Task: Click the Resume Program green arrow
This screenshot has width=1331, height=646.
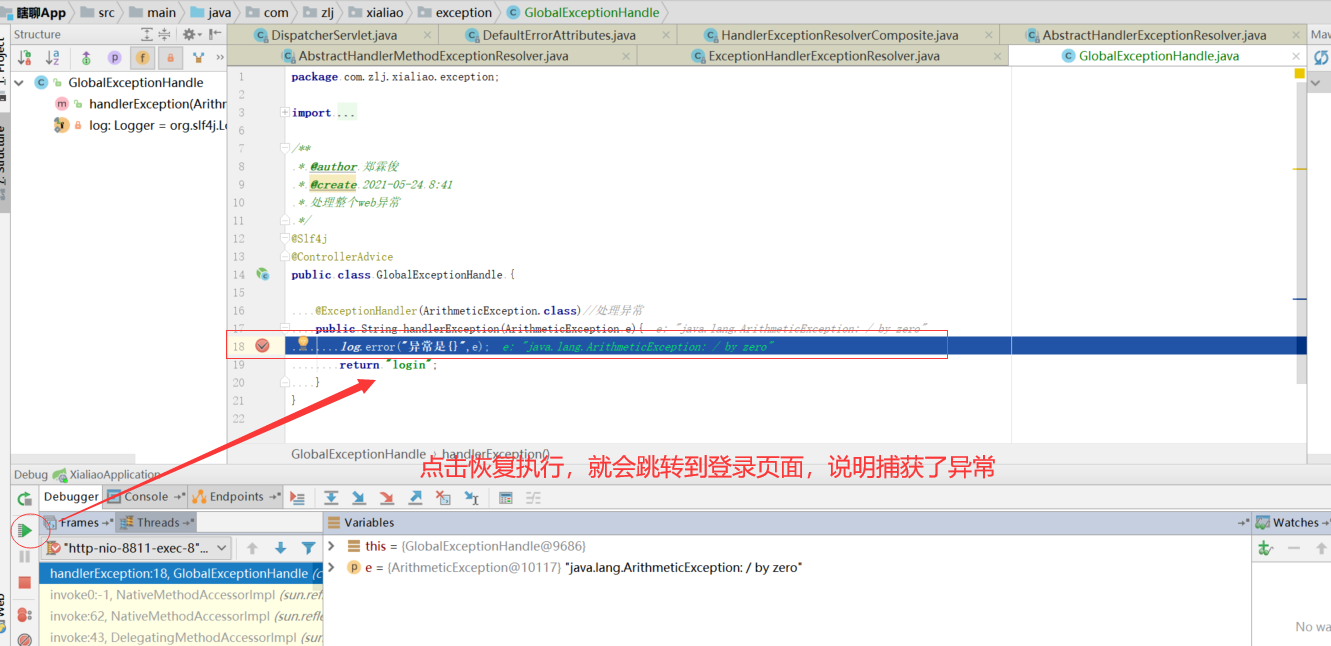Action: tap(25, 530)
